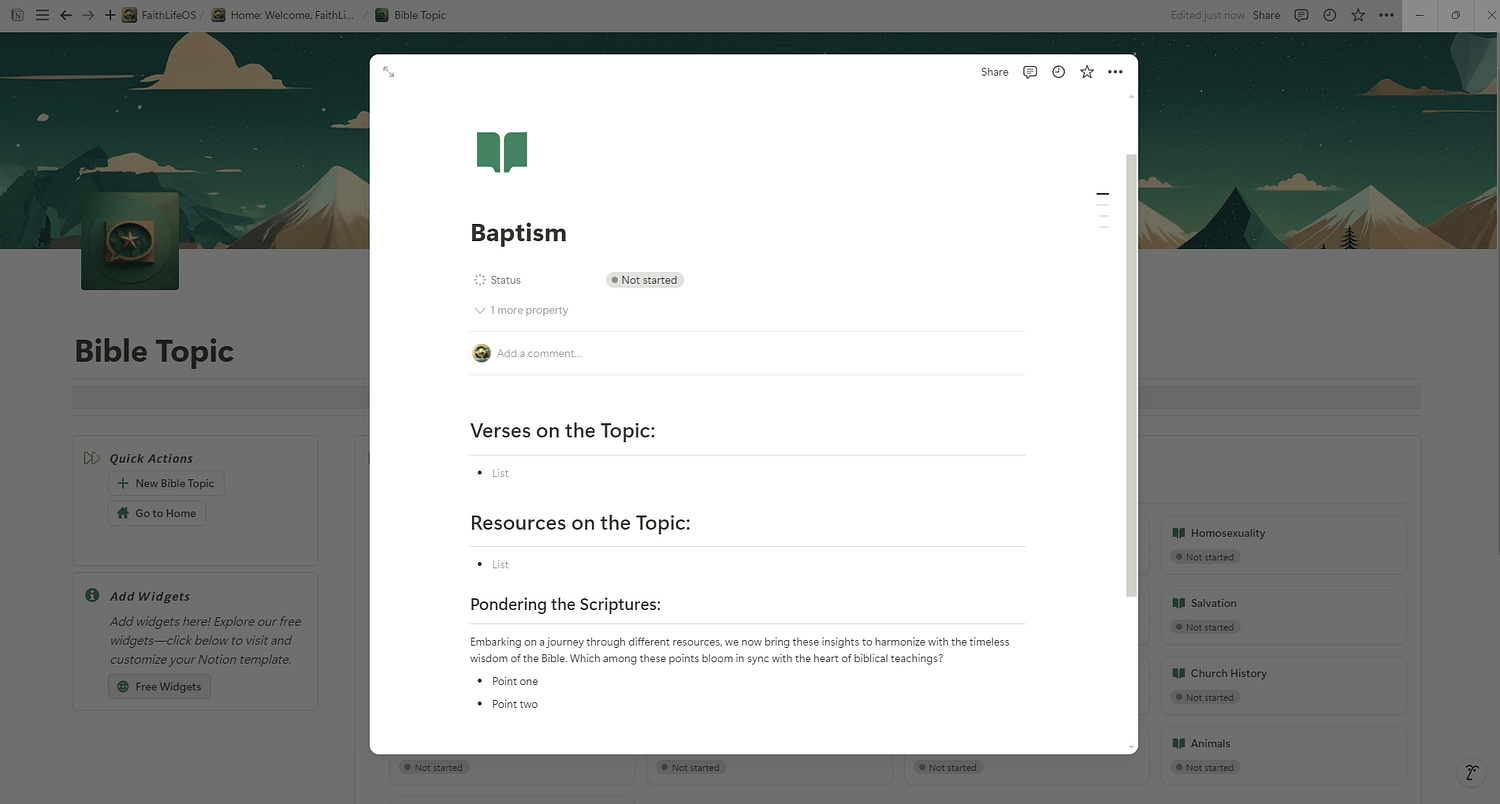The height and width of the screenshot is (804, 1500).
Task: Click green open-book page icon above Baptism
Action: coord(502,152)
